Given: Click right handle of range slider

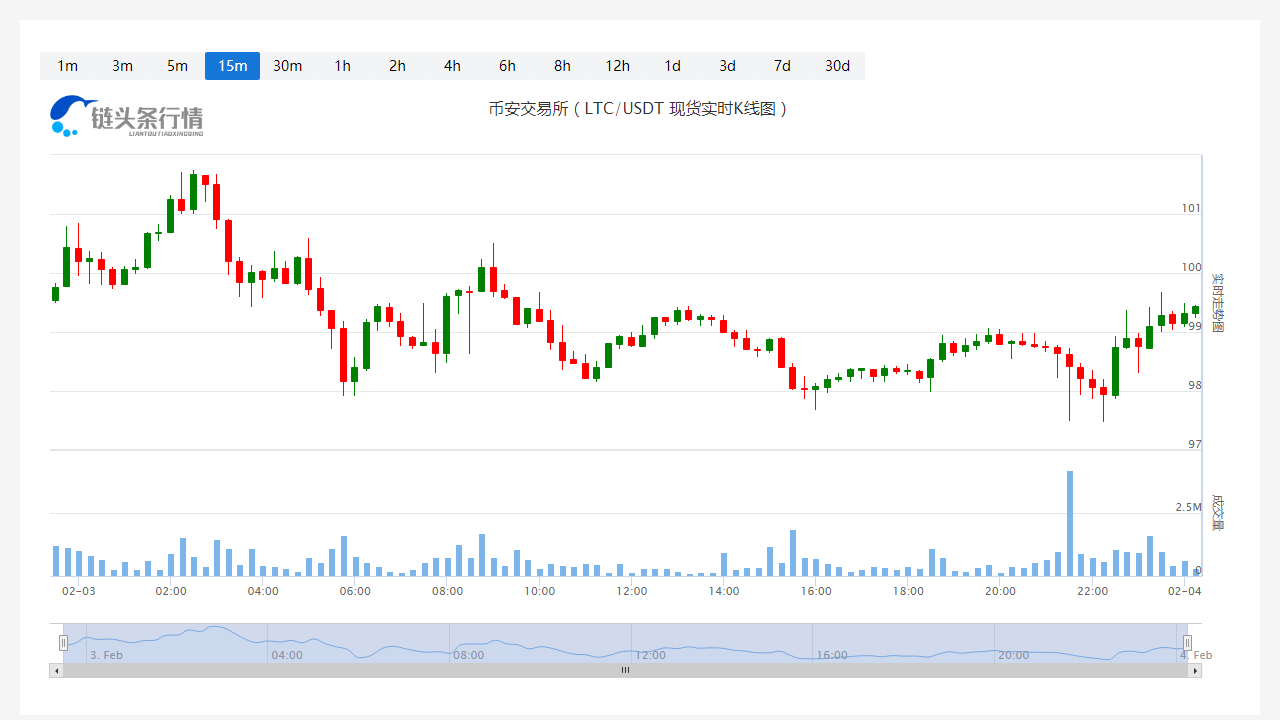Looking at the screenshot, I should pyautogui.click(x=1187, y=642).
